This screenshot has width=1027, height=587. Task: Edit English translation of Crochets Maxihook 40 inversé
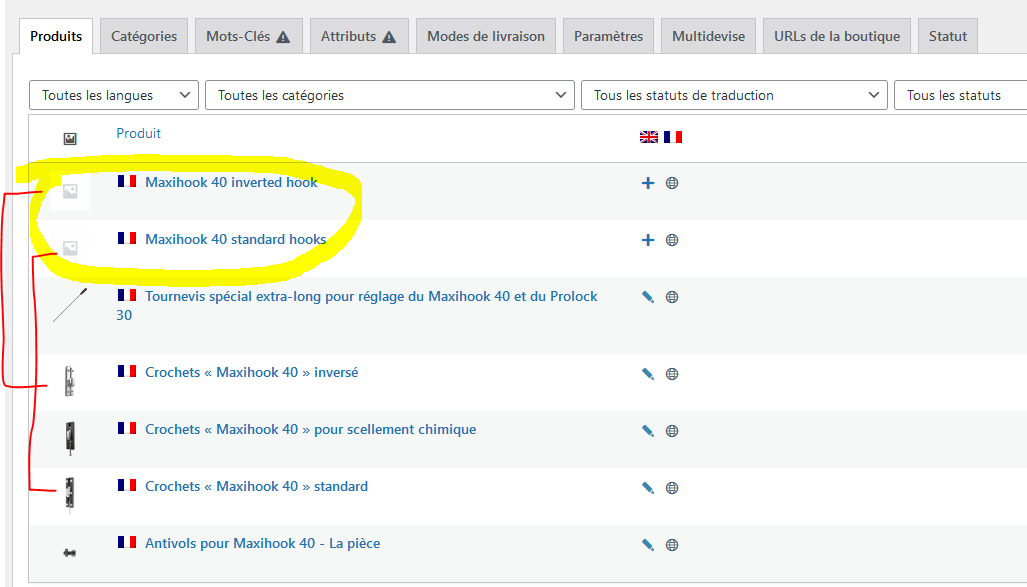pos(648,373)
